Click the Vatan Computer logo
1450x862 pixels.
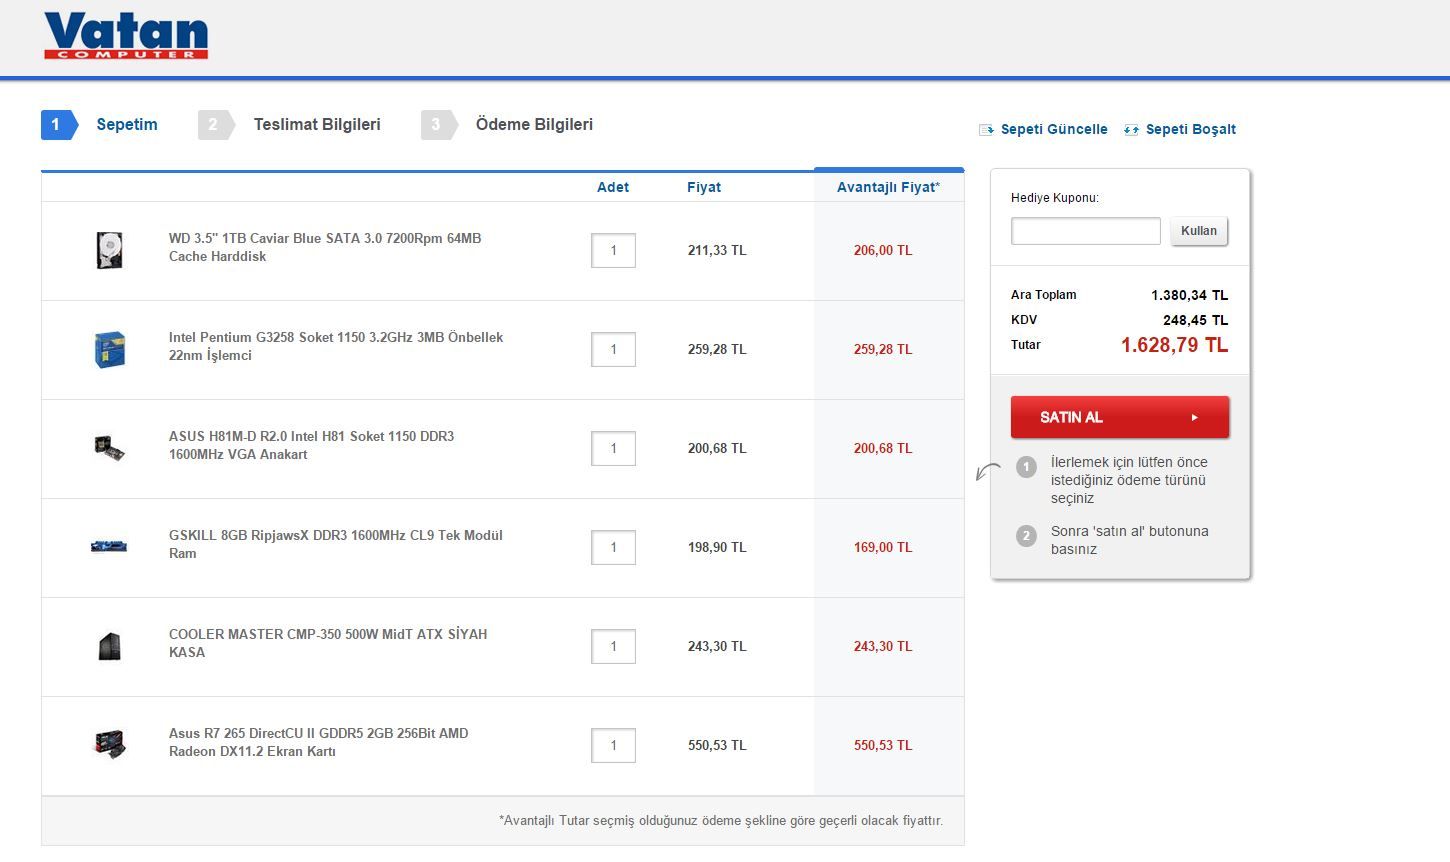126,36
